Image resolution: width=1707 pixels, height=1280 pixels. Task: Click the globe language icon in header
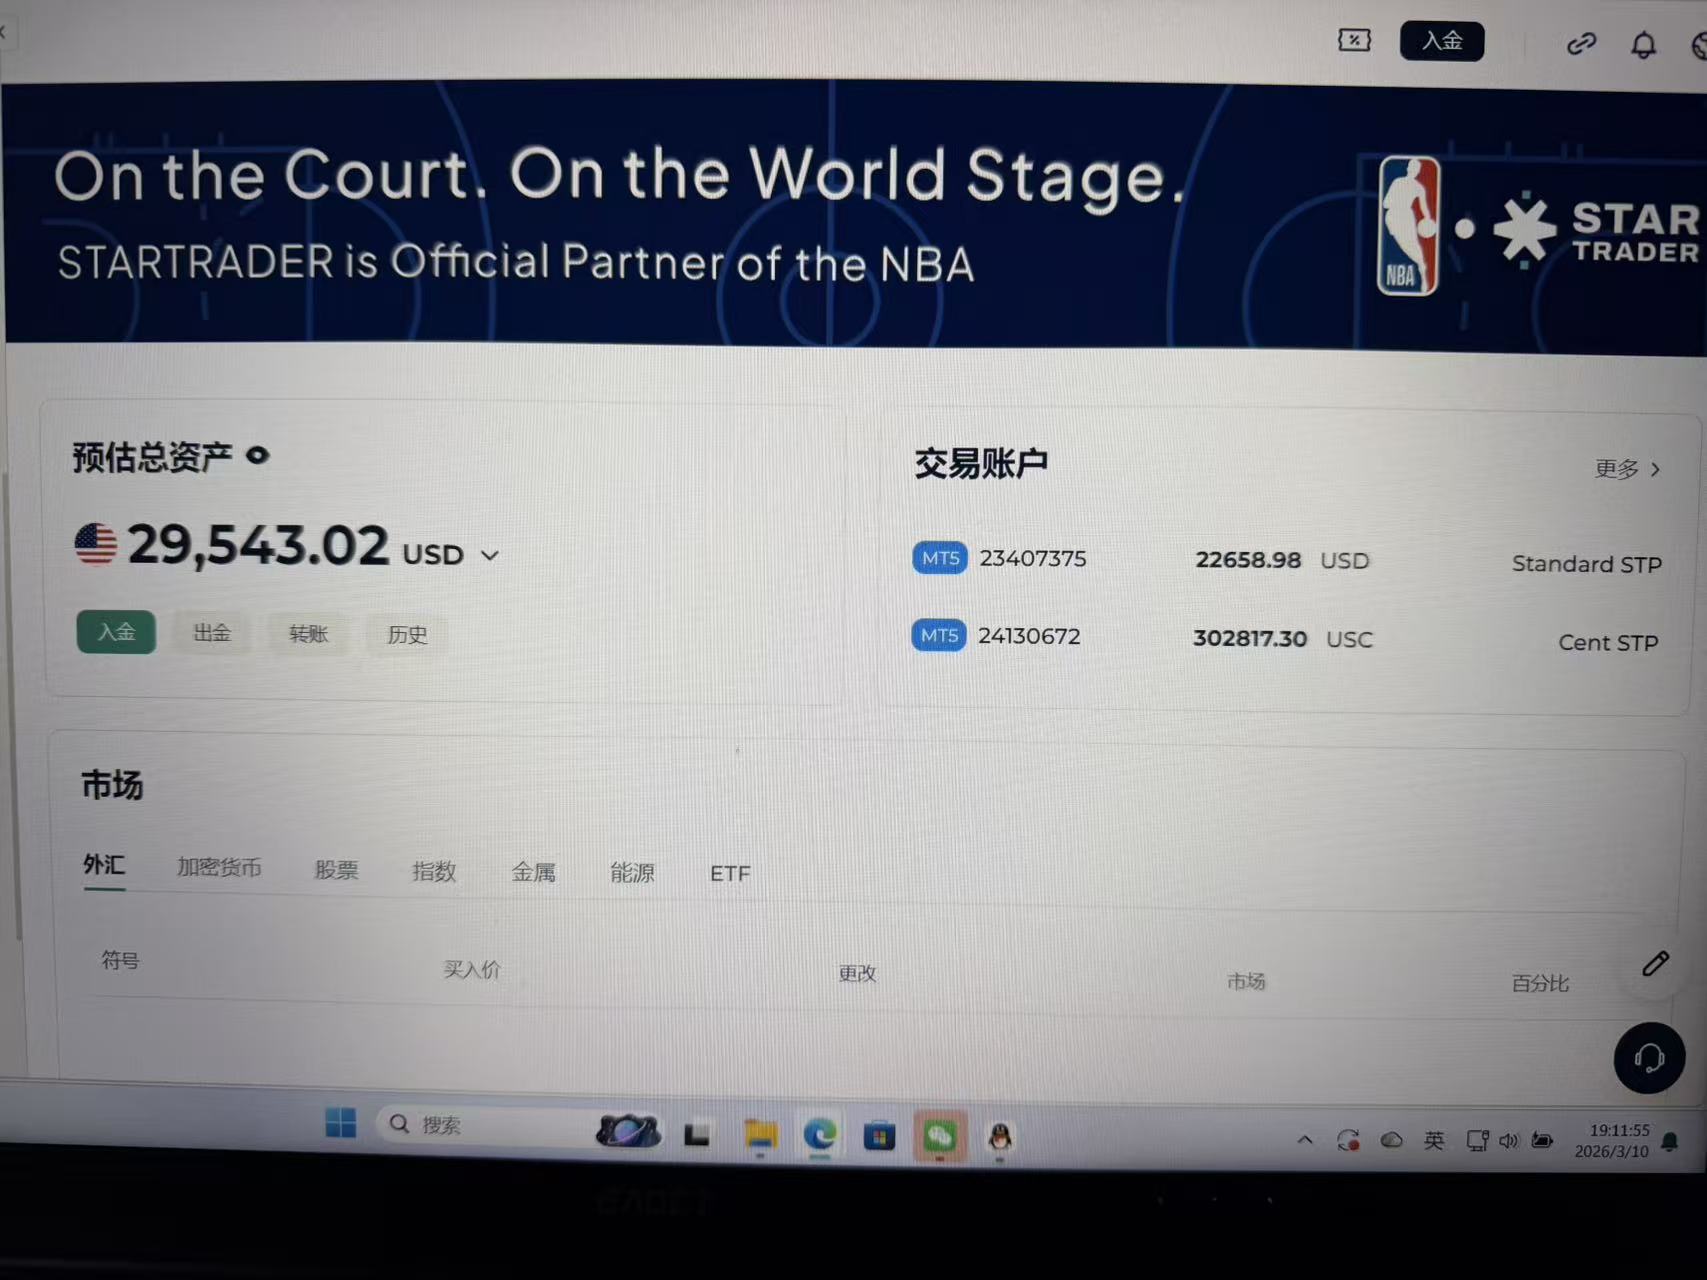tap(1698, 46)
